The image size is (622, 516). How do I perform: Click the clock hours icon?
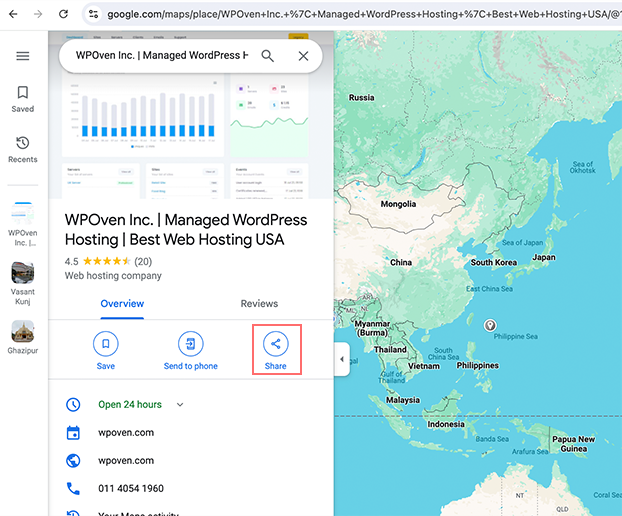(73, 405)
